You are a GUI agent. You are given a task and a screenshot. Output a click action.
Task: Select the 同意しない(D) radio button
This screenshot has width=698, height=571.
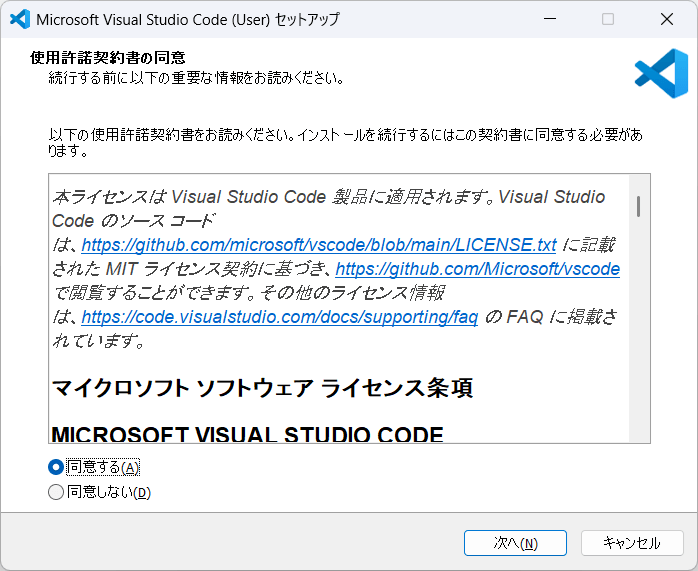coord(56,492)
